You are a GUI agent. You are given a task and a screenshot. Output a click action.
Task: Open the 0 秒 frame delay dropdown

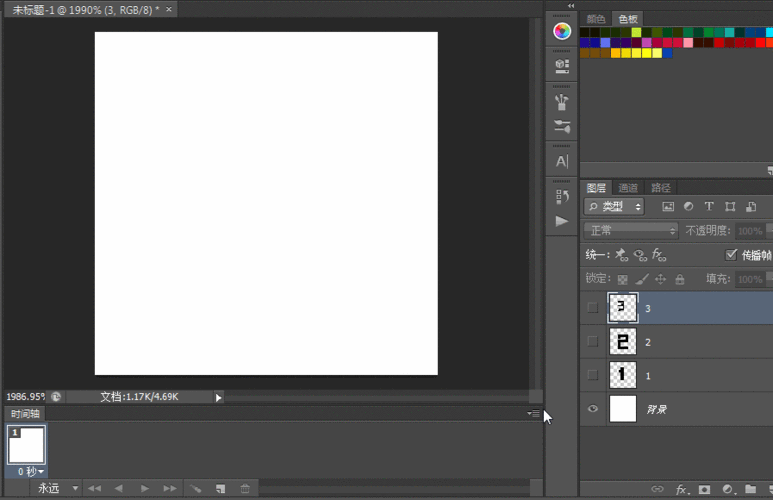30,472
